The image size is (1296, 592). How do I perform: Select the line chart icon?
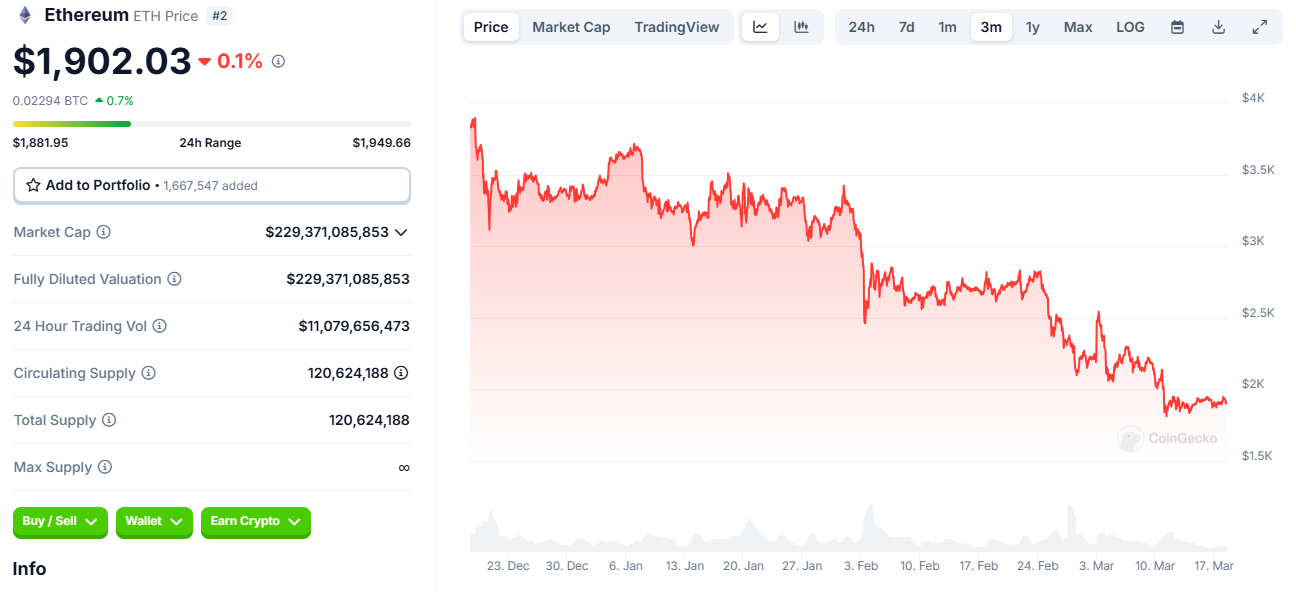[760, 27]
